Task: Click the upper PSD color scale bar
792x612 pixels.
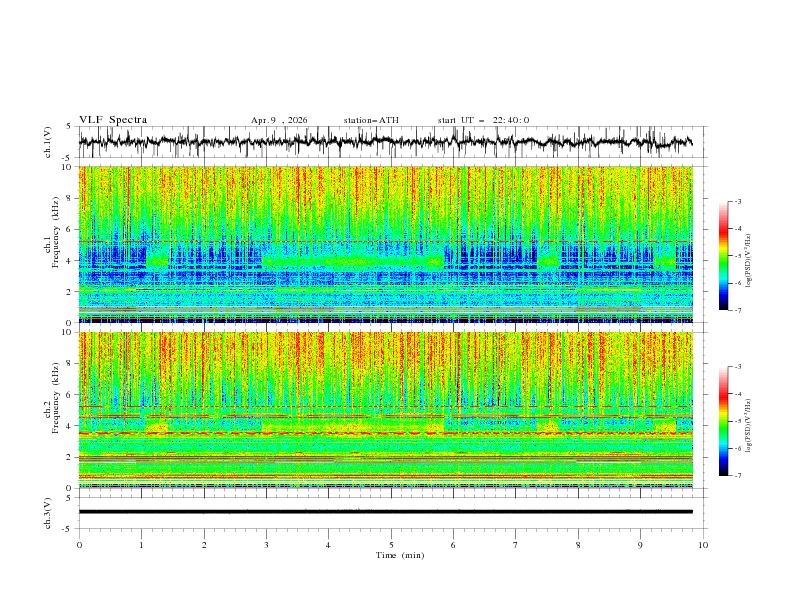Action: click(x=723, y=256)
